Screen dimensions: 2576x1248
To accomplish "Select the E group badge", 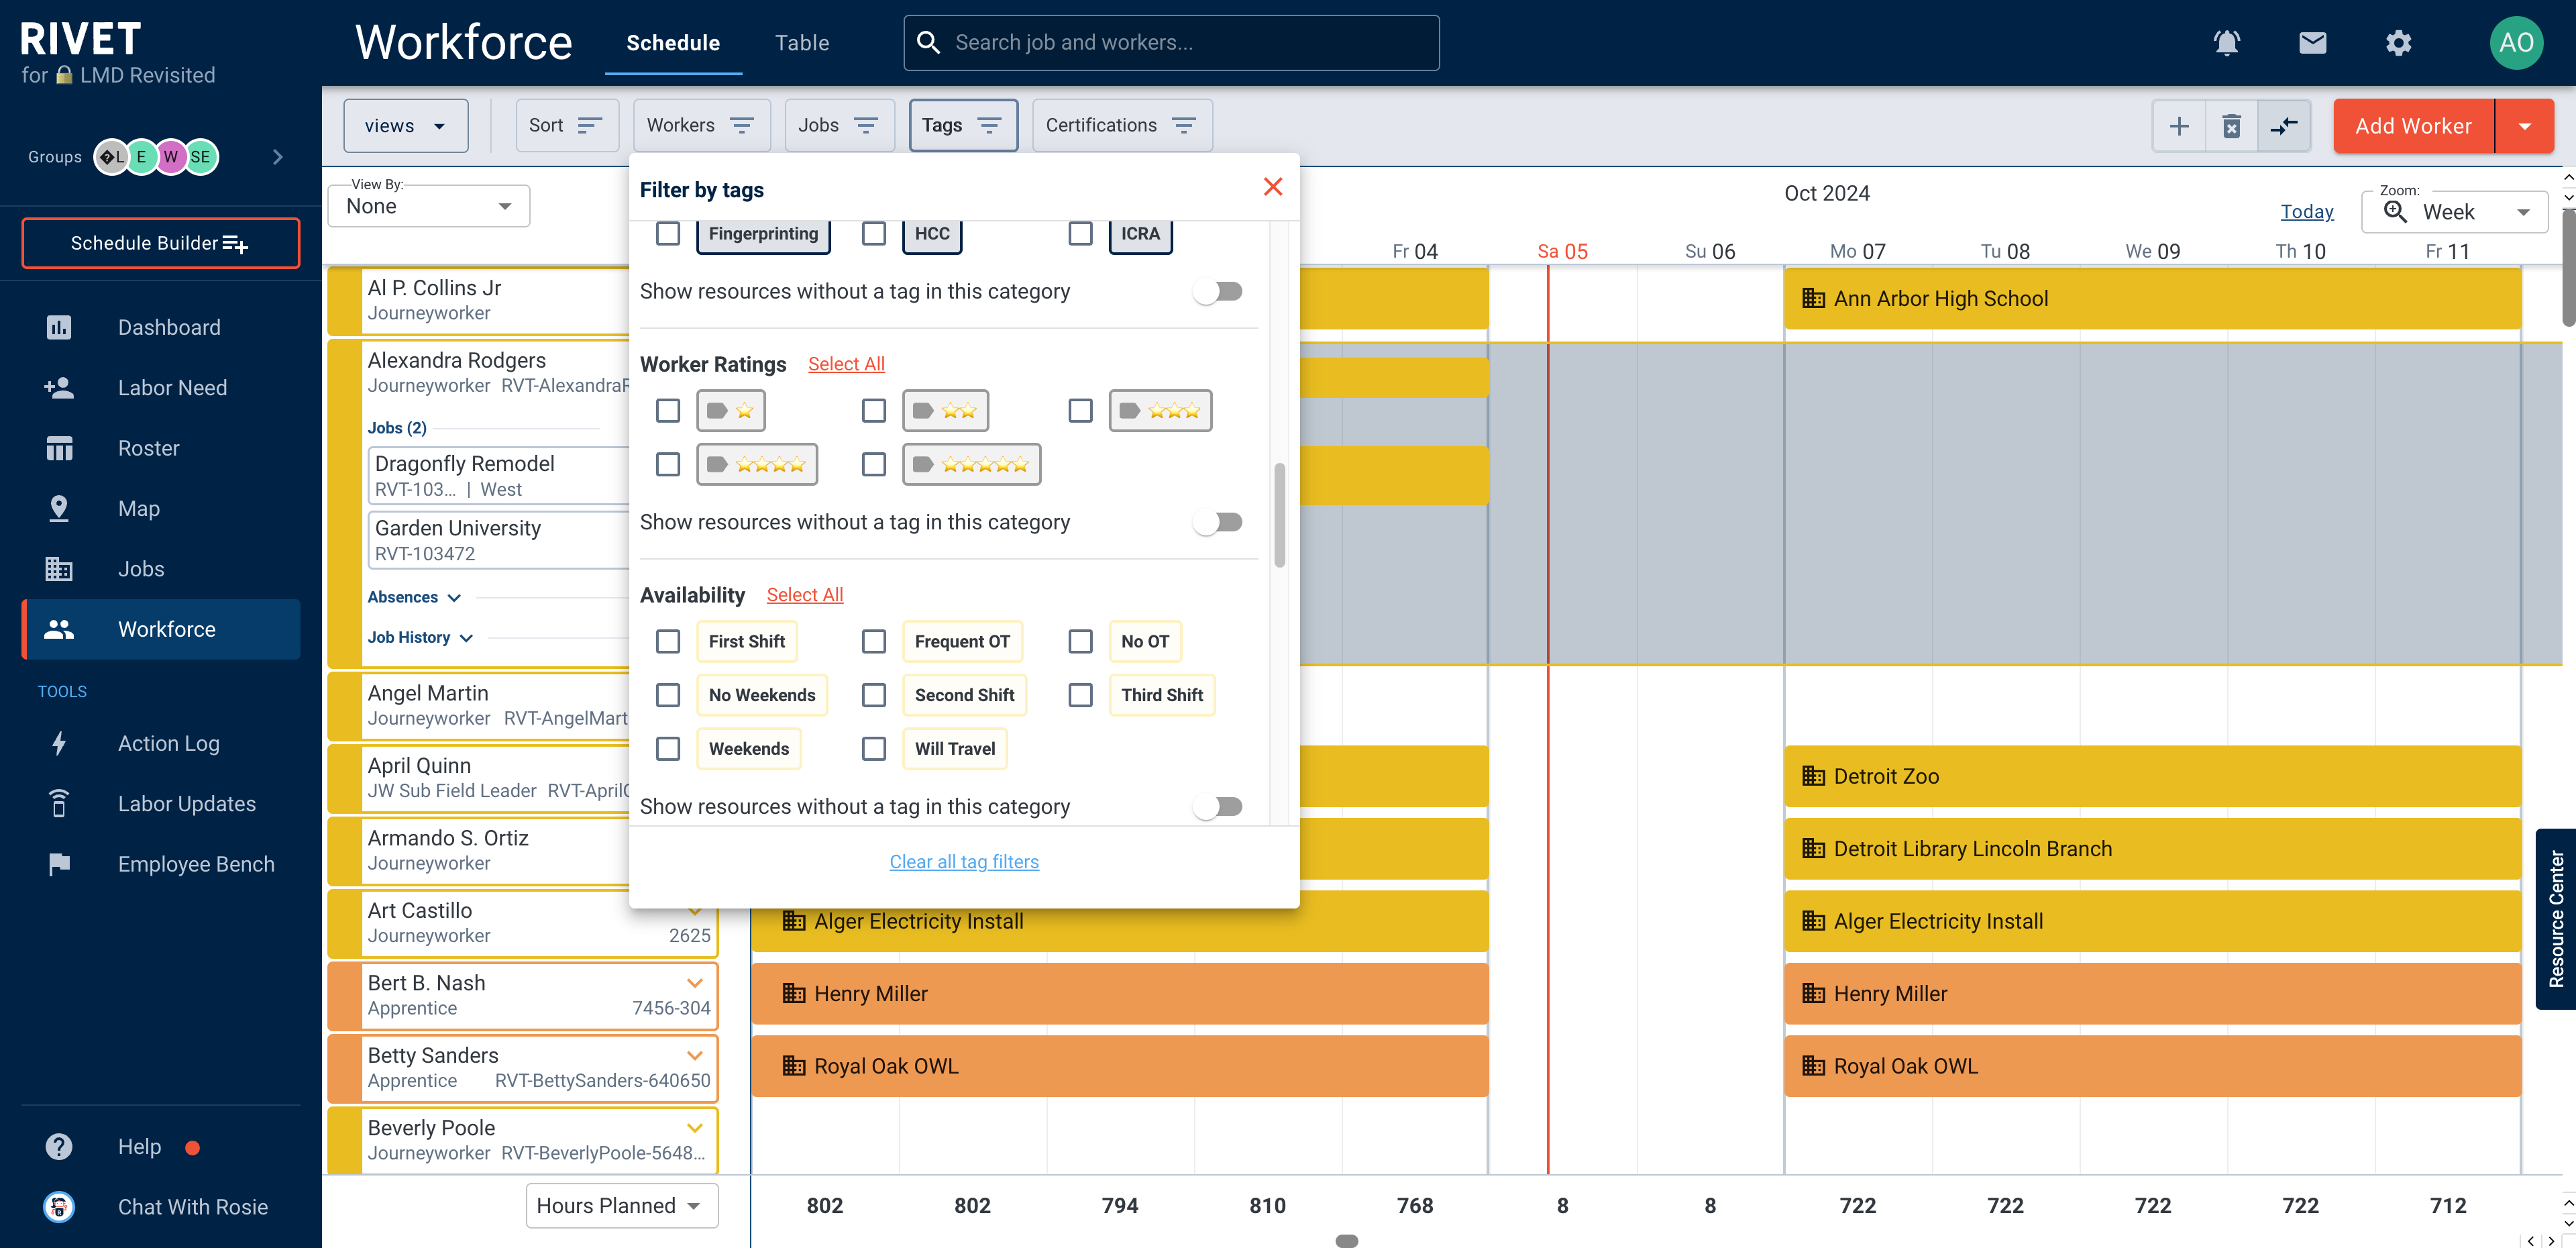I will (142, 157).
